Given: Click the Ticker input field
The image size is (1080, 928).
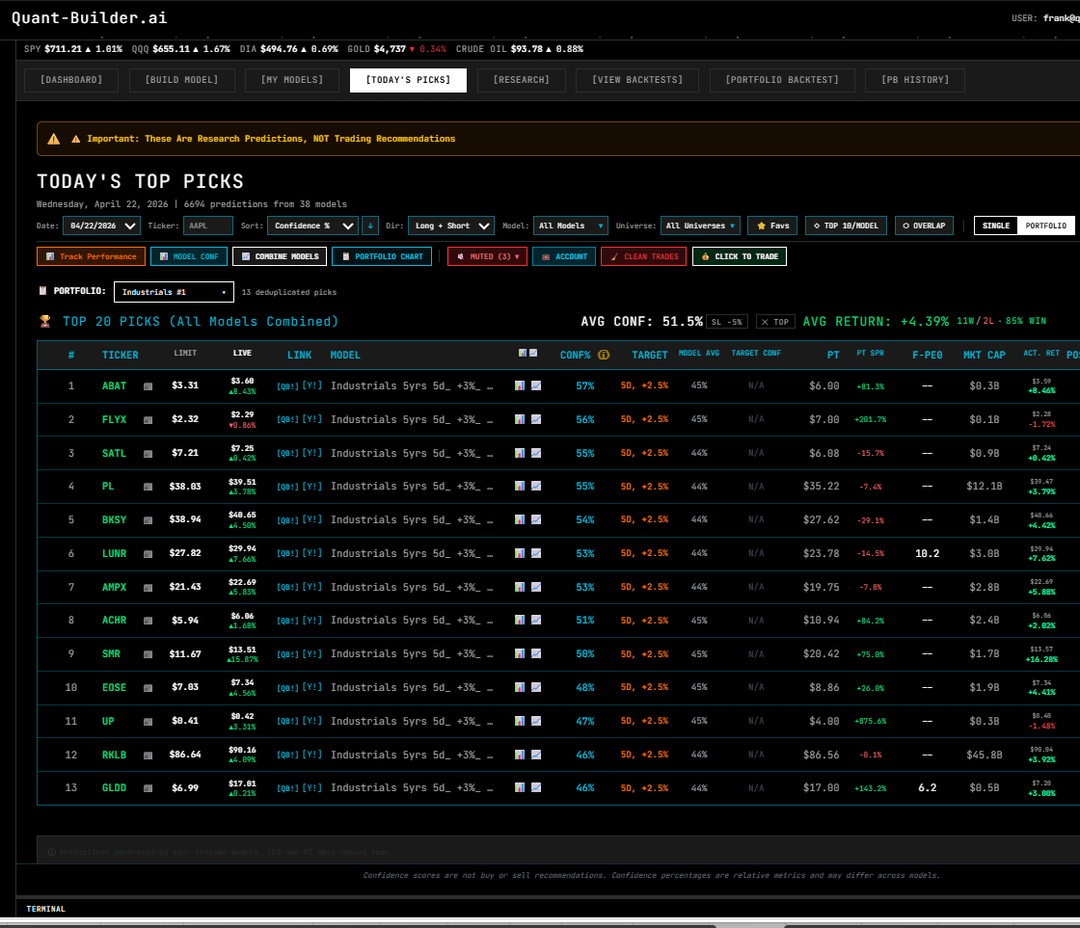Looking at the screenshot, I should [208, 226].
